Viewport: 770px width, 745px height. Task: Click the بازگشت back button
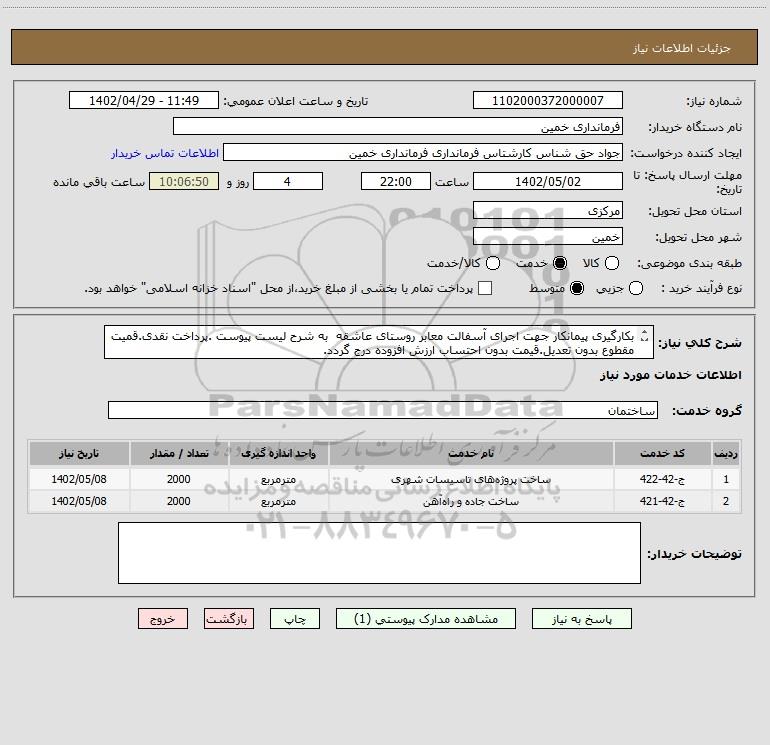(229, 619)
